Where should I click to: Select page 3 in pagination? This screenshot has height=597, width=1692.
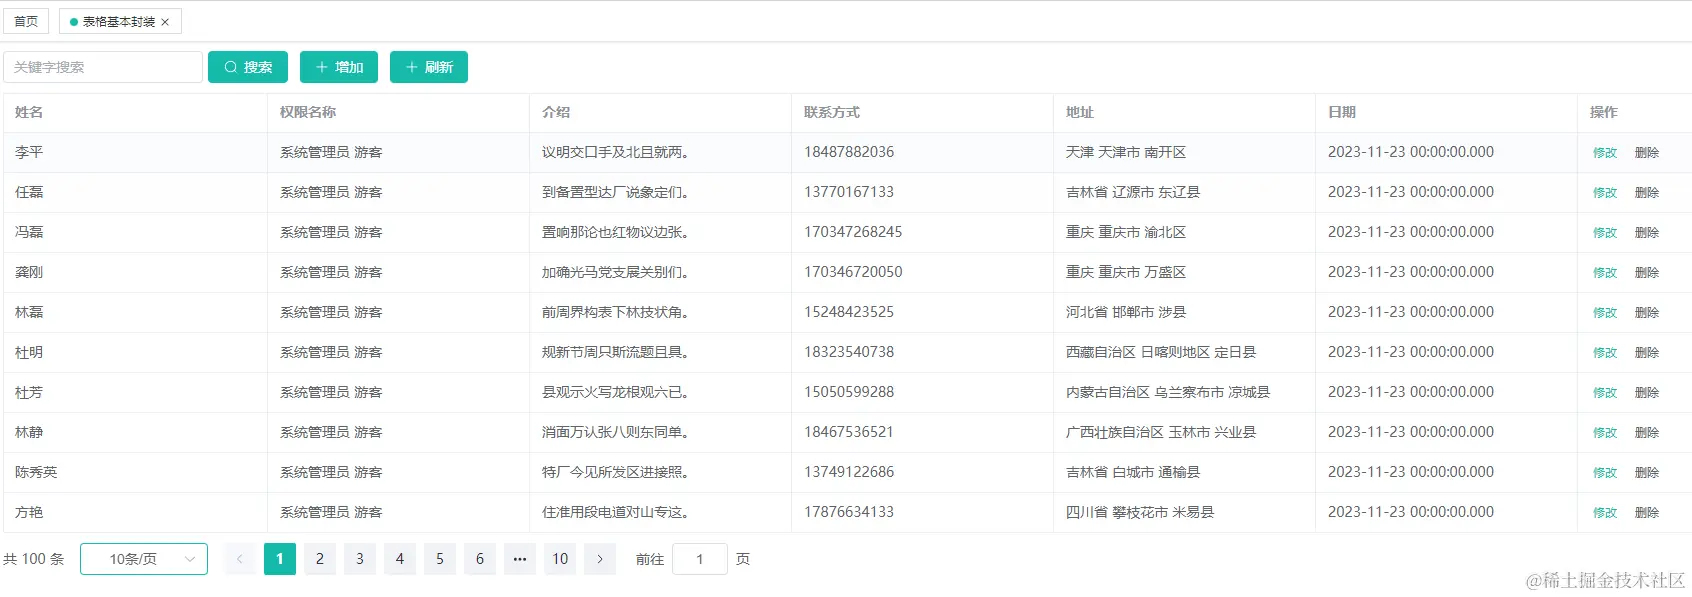click(360, 559)
